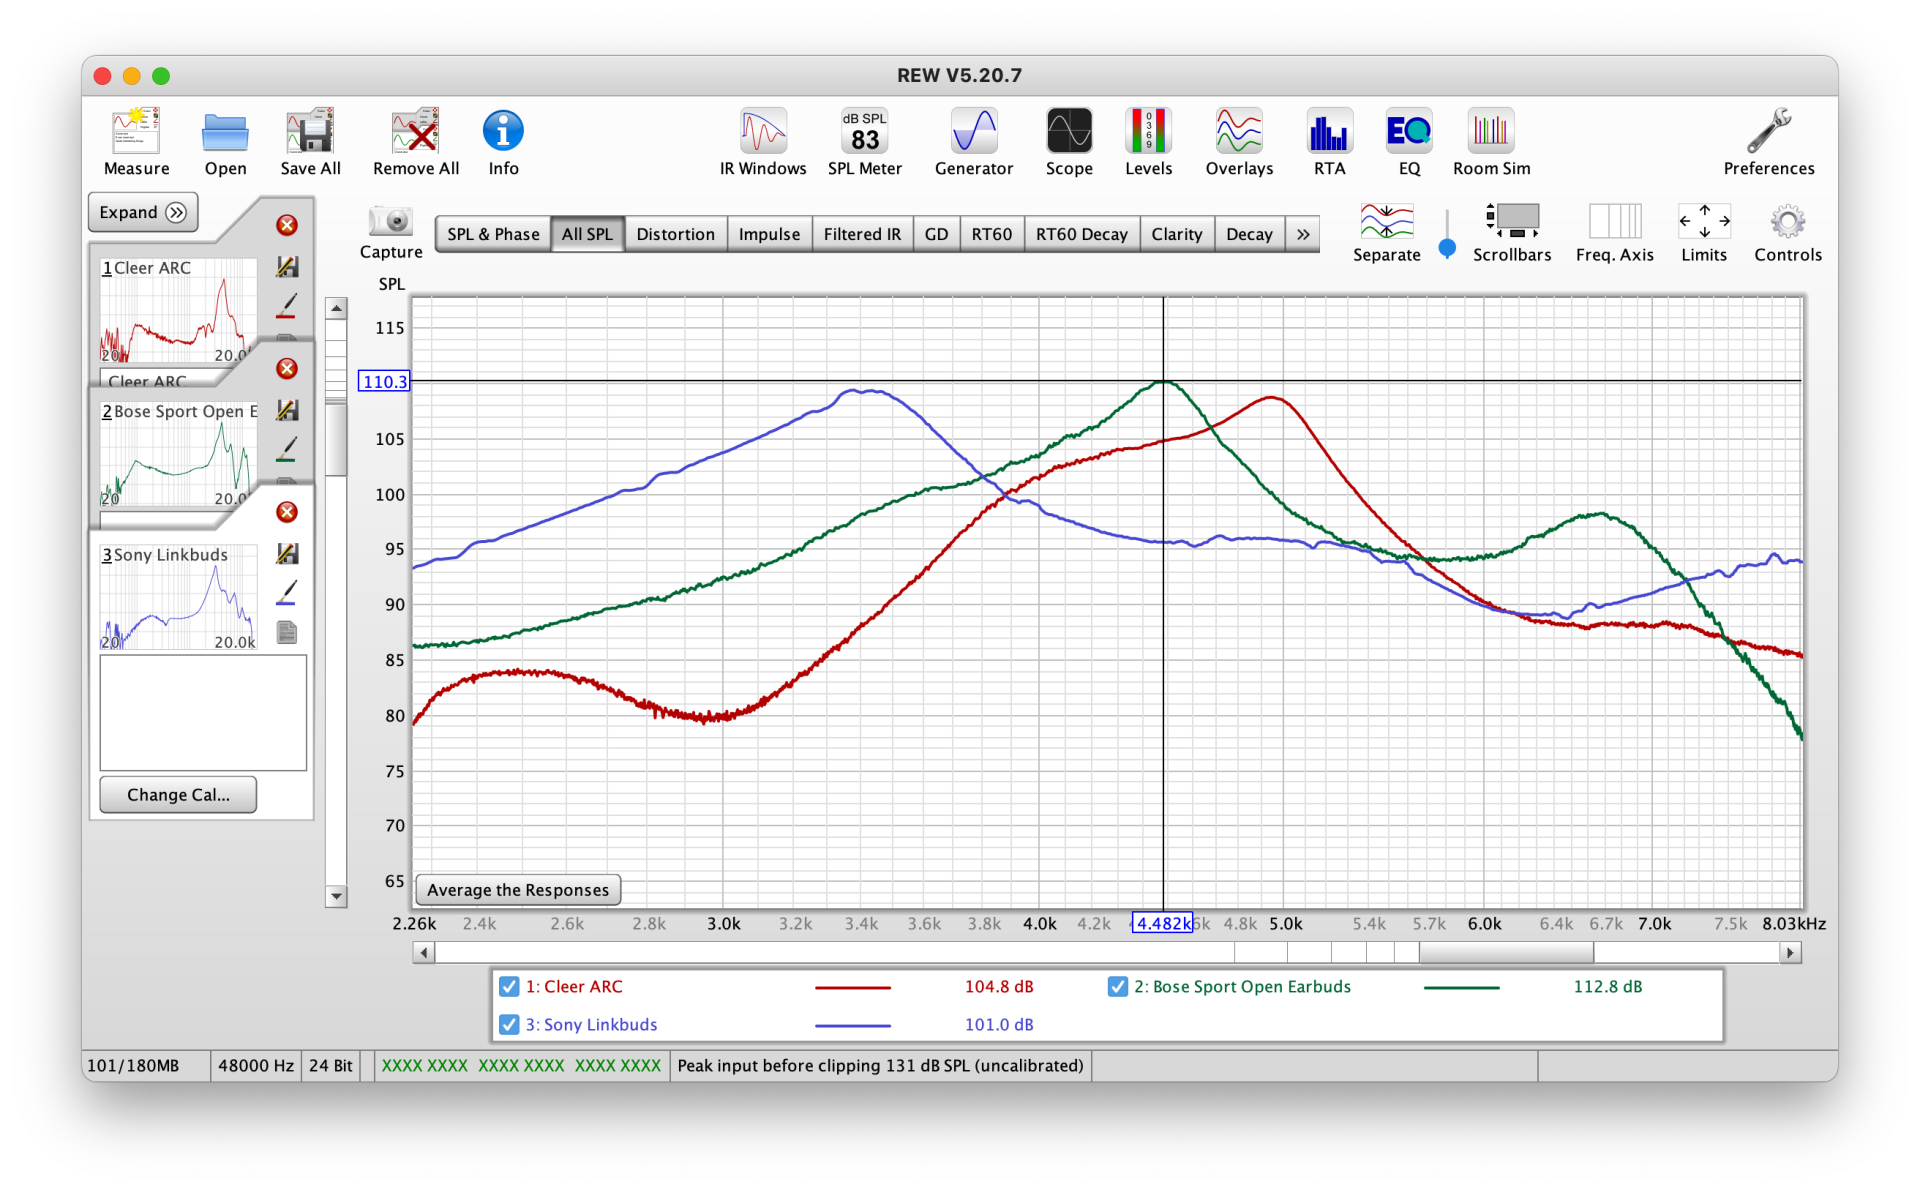Switch to the GD tab
1920x1190 pixels.
(936, 234)
